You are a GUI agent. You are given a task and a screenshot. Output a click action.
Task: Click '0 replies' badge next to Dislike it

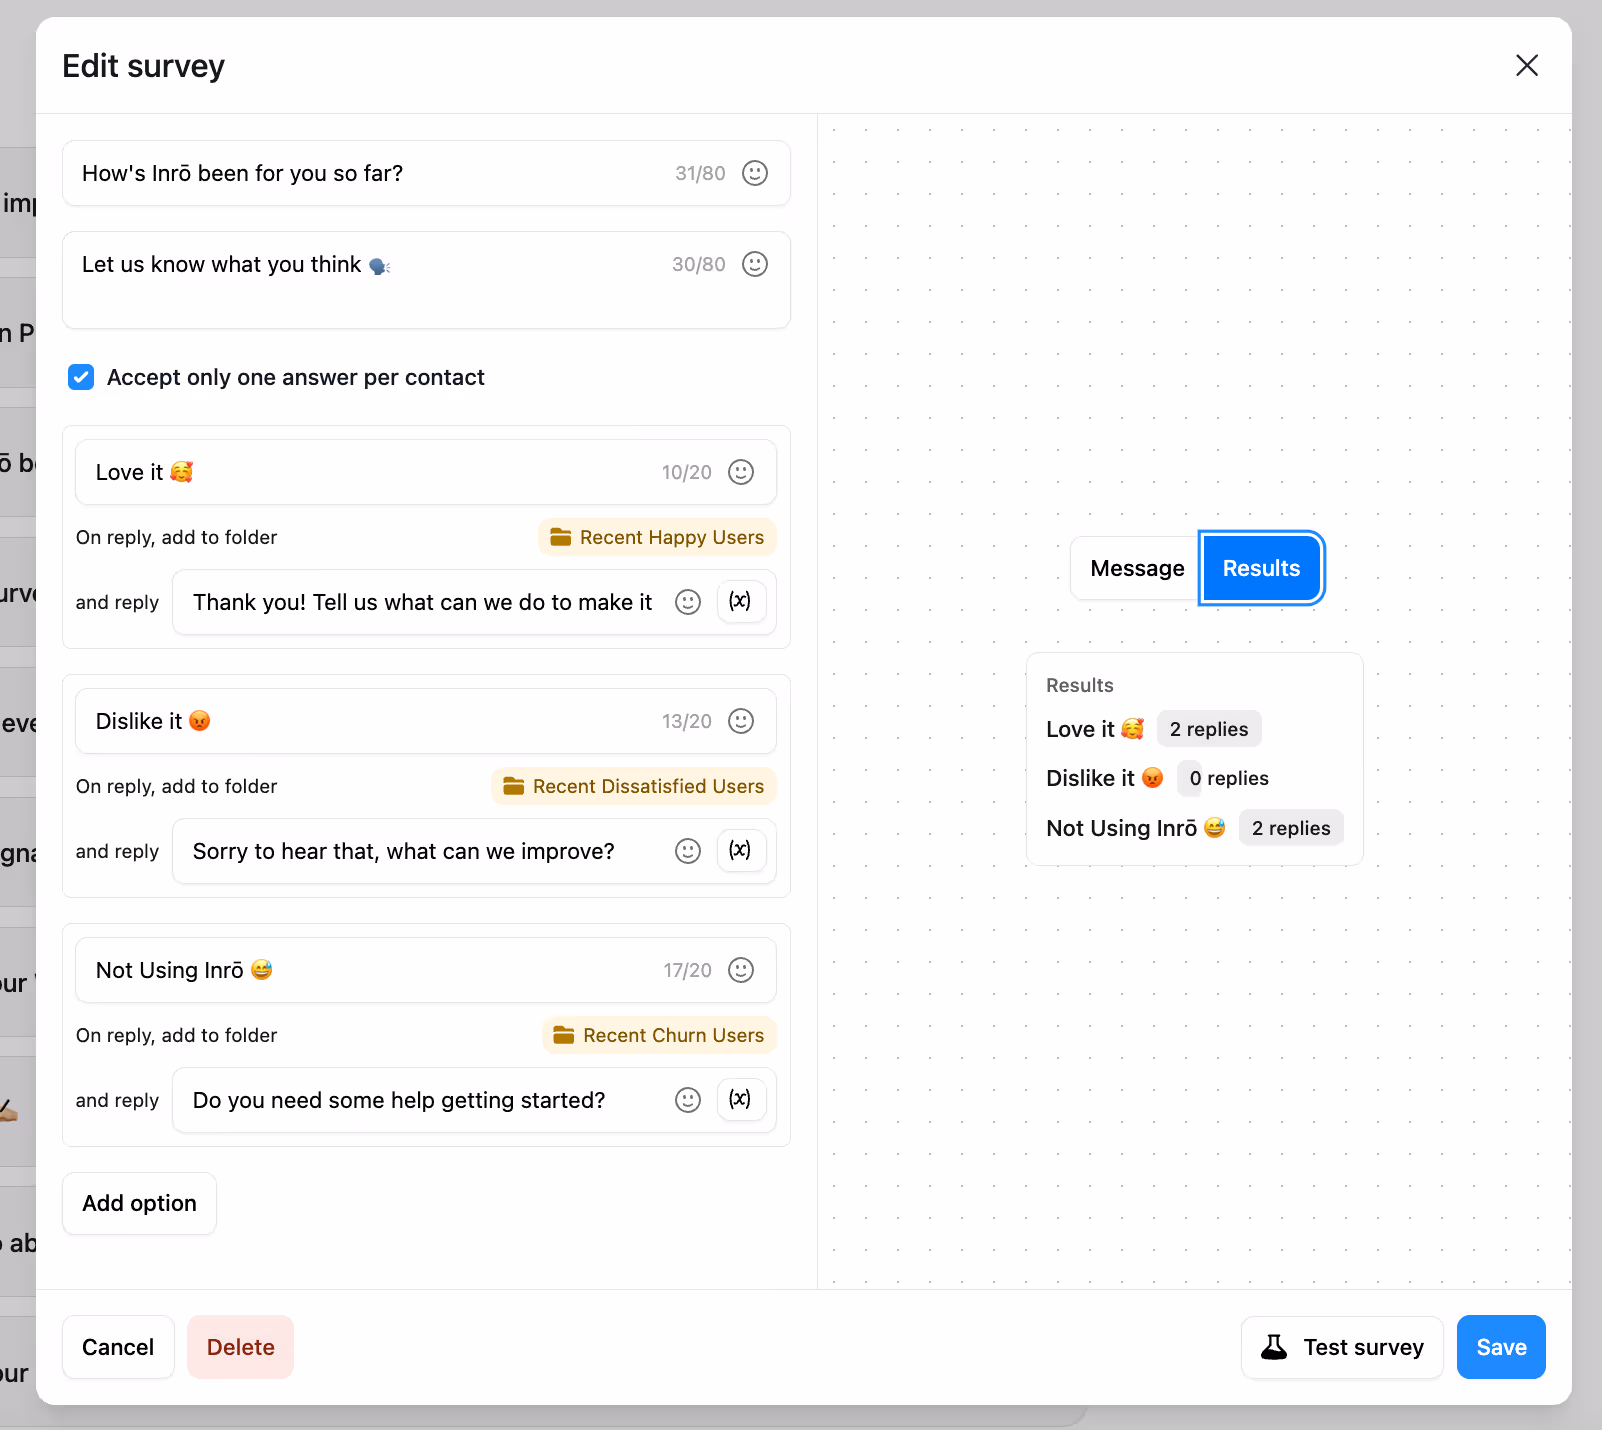pyautogui.click(x=1229, y=778)
